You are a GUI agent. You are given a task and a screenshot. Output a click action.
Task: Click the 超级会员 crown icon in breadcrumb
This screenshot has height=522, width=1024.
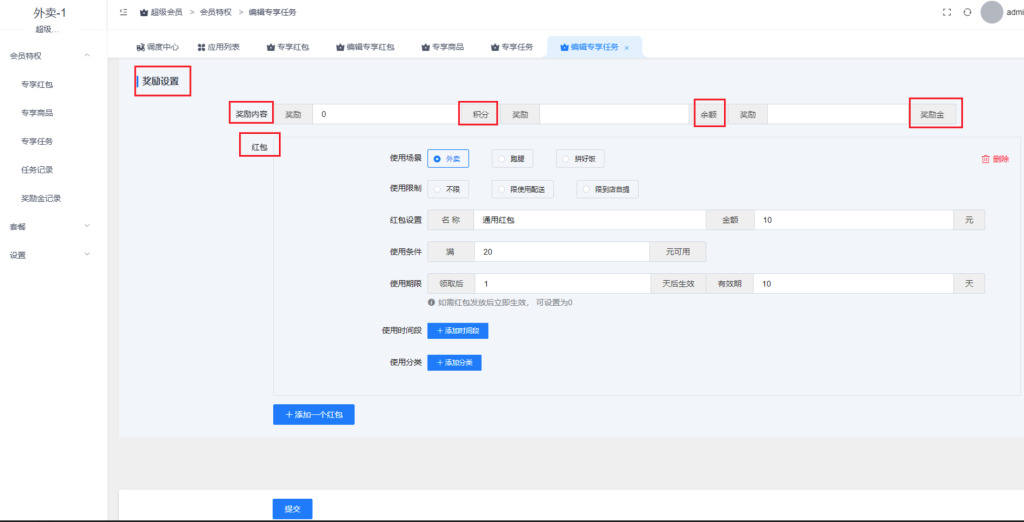tap(144, 12)
